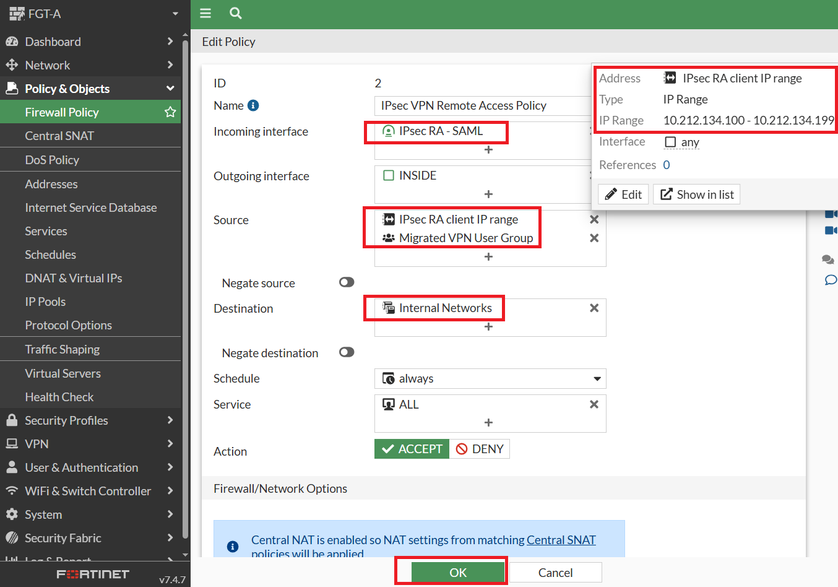This screenshot has width=838, height=587.
Task: Click the User & Authentication person icon
Action: coord(12,467)
